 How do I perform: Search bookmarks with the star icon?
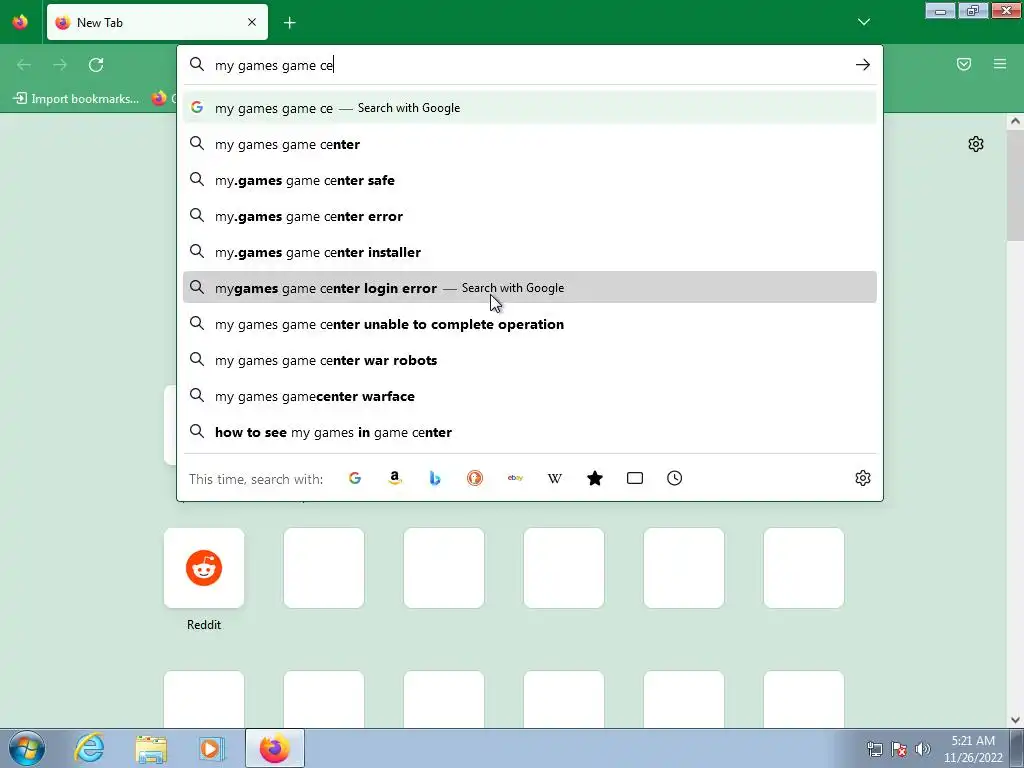595,478
